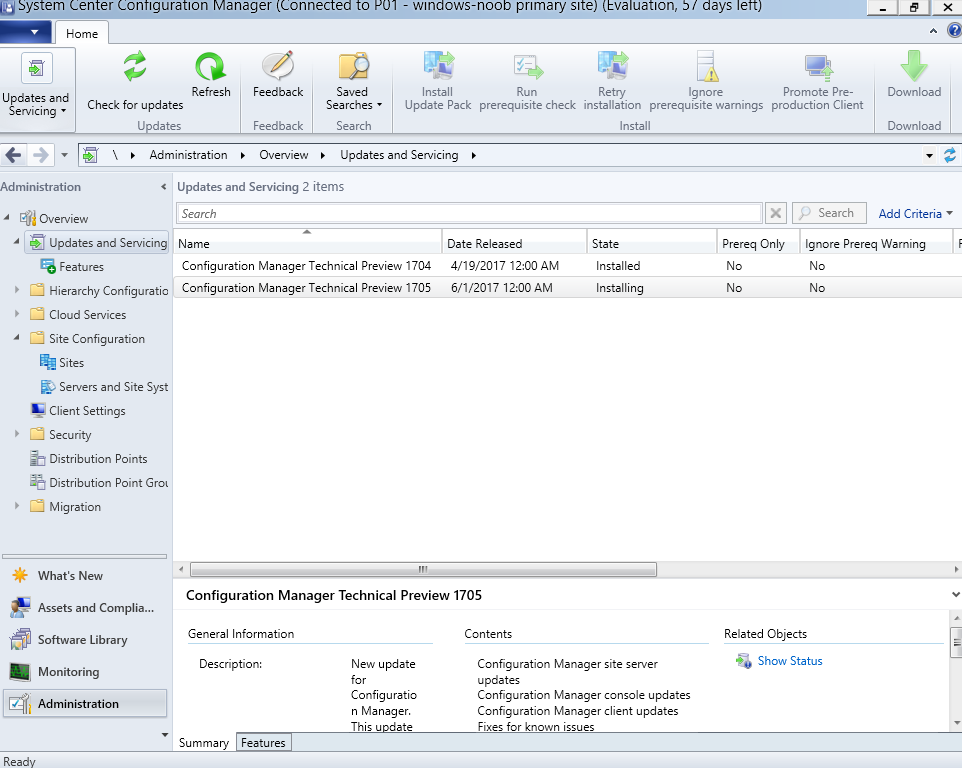Screen dimensions: 962x768
Task: Open Updates and Servicing ribbon dropdown
Action: click(x=36, y=89)
